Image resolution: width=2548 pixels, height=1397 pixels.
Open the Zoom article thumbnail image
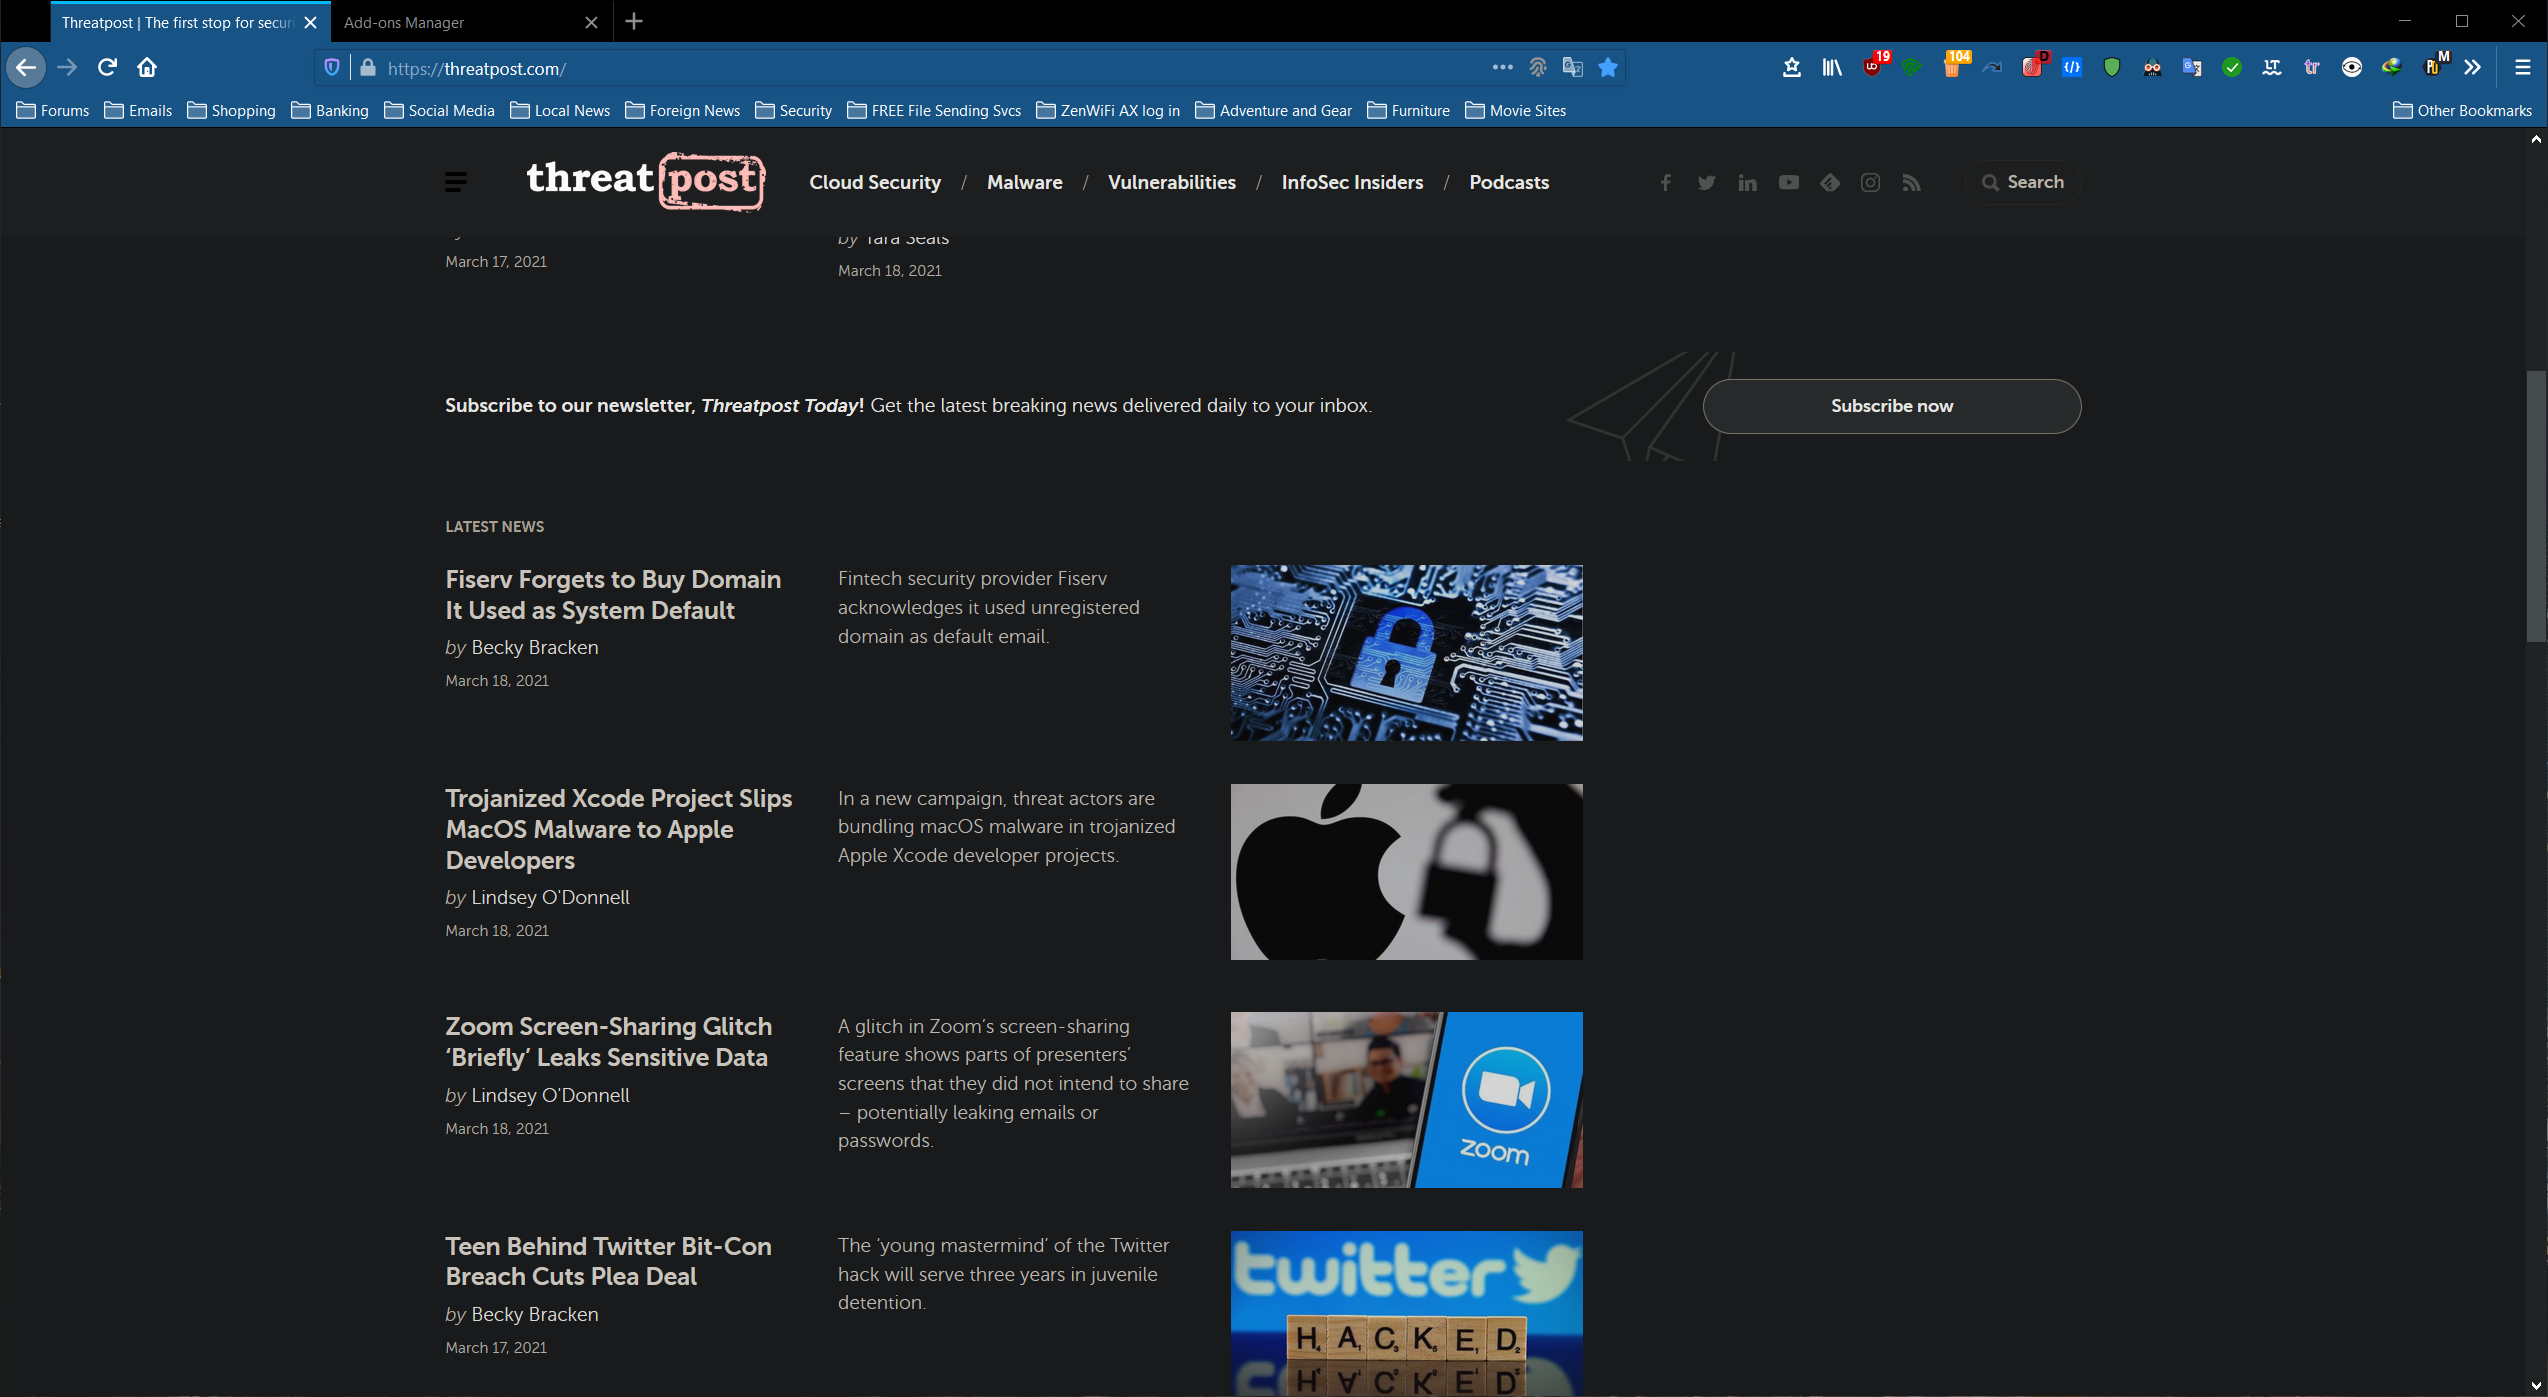pos(1406,1099)
